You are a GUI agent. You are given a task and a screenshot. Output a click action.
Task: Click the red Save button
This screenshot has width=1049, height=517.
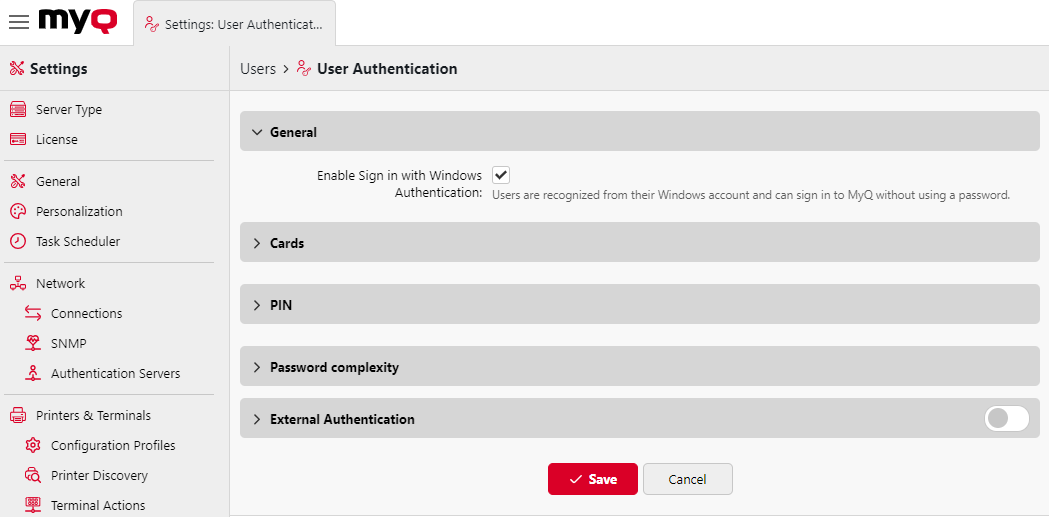tap(592, 479)
